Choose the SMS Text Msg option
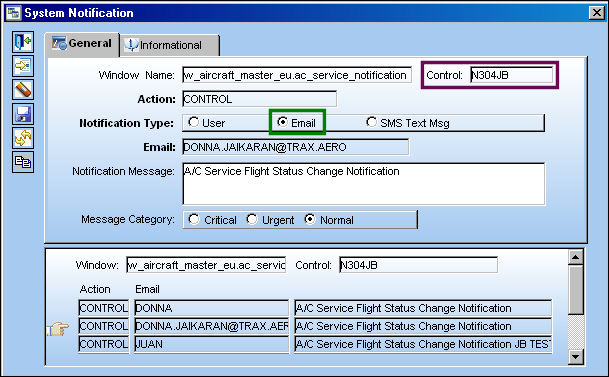This screenshot has width=609, height=377. tap(408, 123)
